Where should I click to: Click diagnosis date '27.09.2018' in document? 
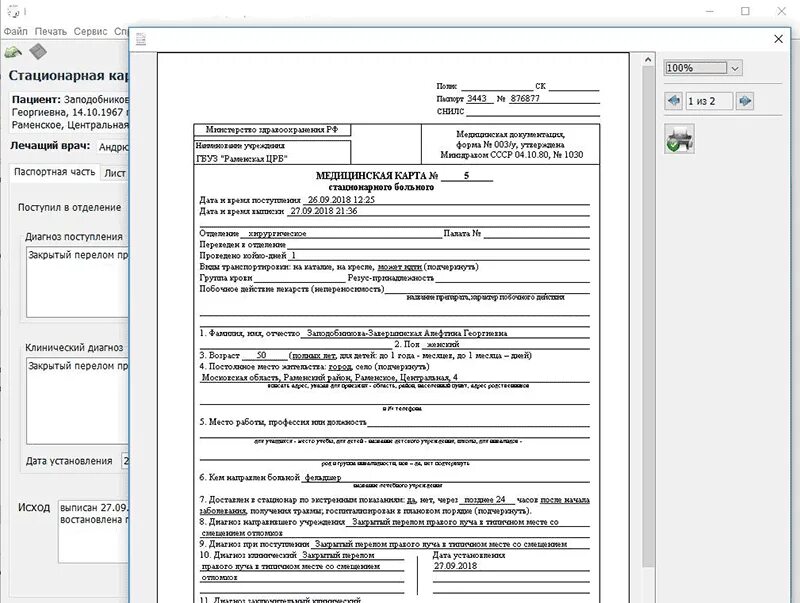456,566
